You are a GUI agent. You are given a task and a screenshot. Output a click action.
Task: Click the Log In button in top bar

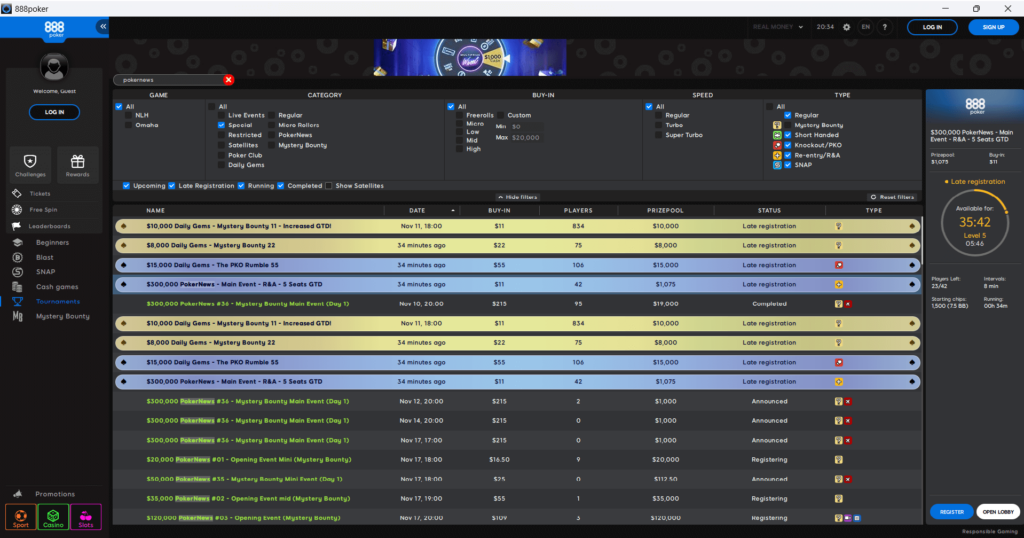932,27
